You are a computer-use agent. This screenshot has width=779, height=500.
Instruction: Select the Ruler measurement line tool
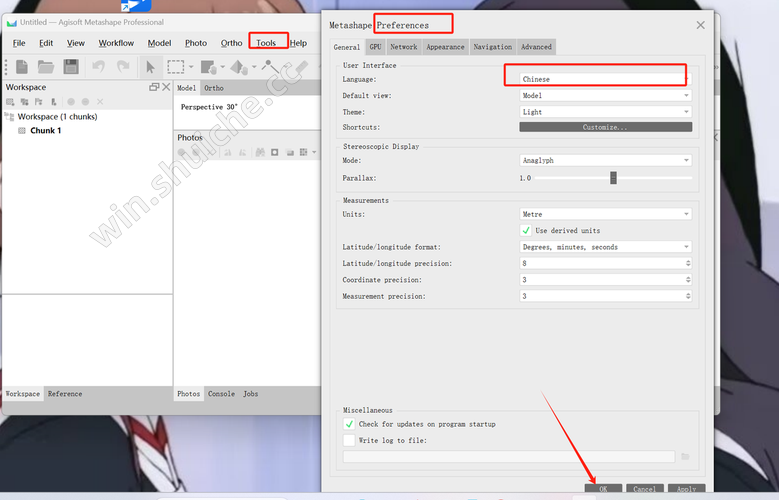click(x=270, y=66)
